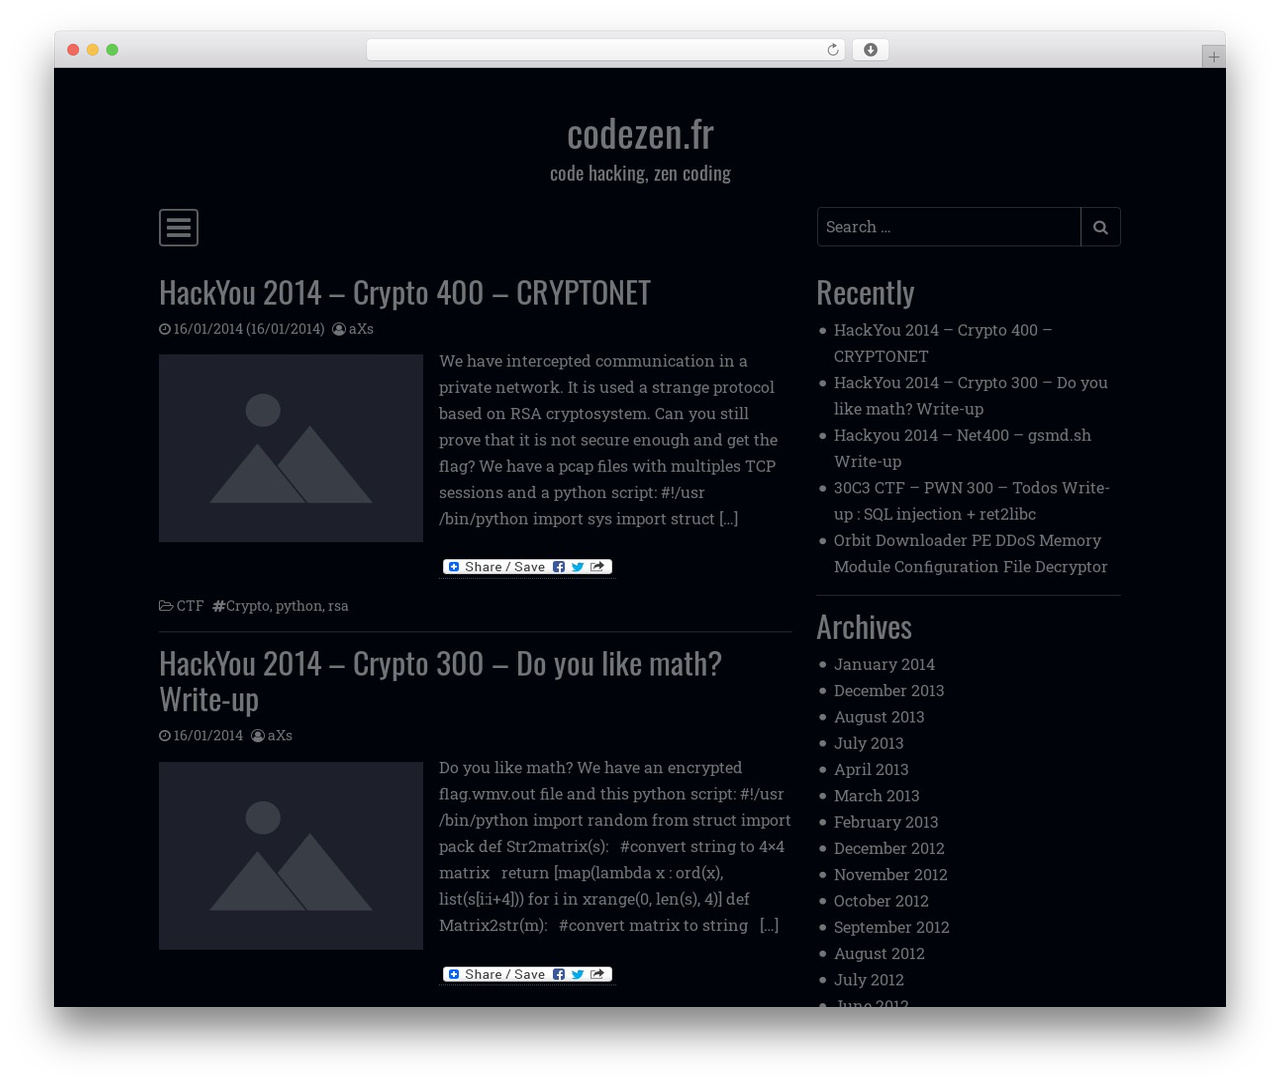Open recent post Crypto 400 CRYPTONET in sidebar

pyautogui.click(x=943, y=343)
